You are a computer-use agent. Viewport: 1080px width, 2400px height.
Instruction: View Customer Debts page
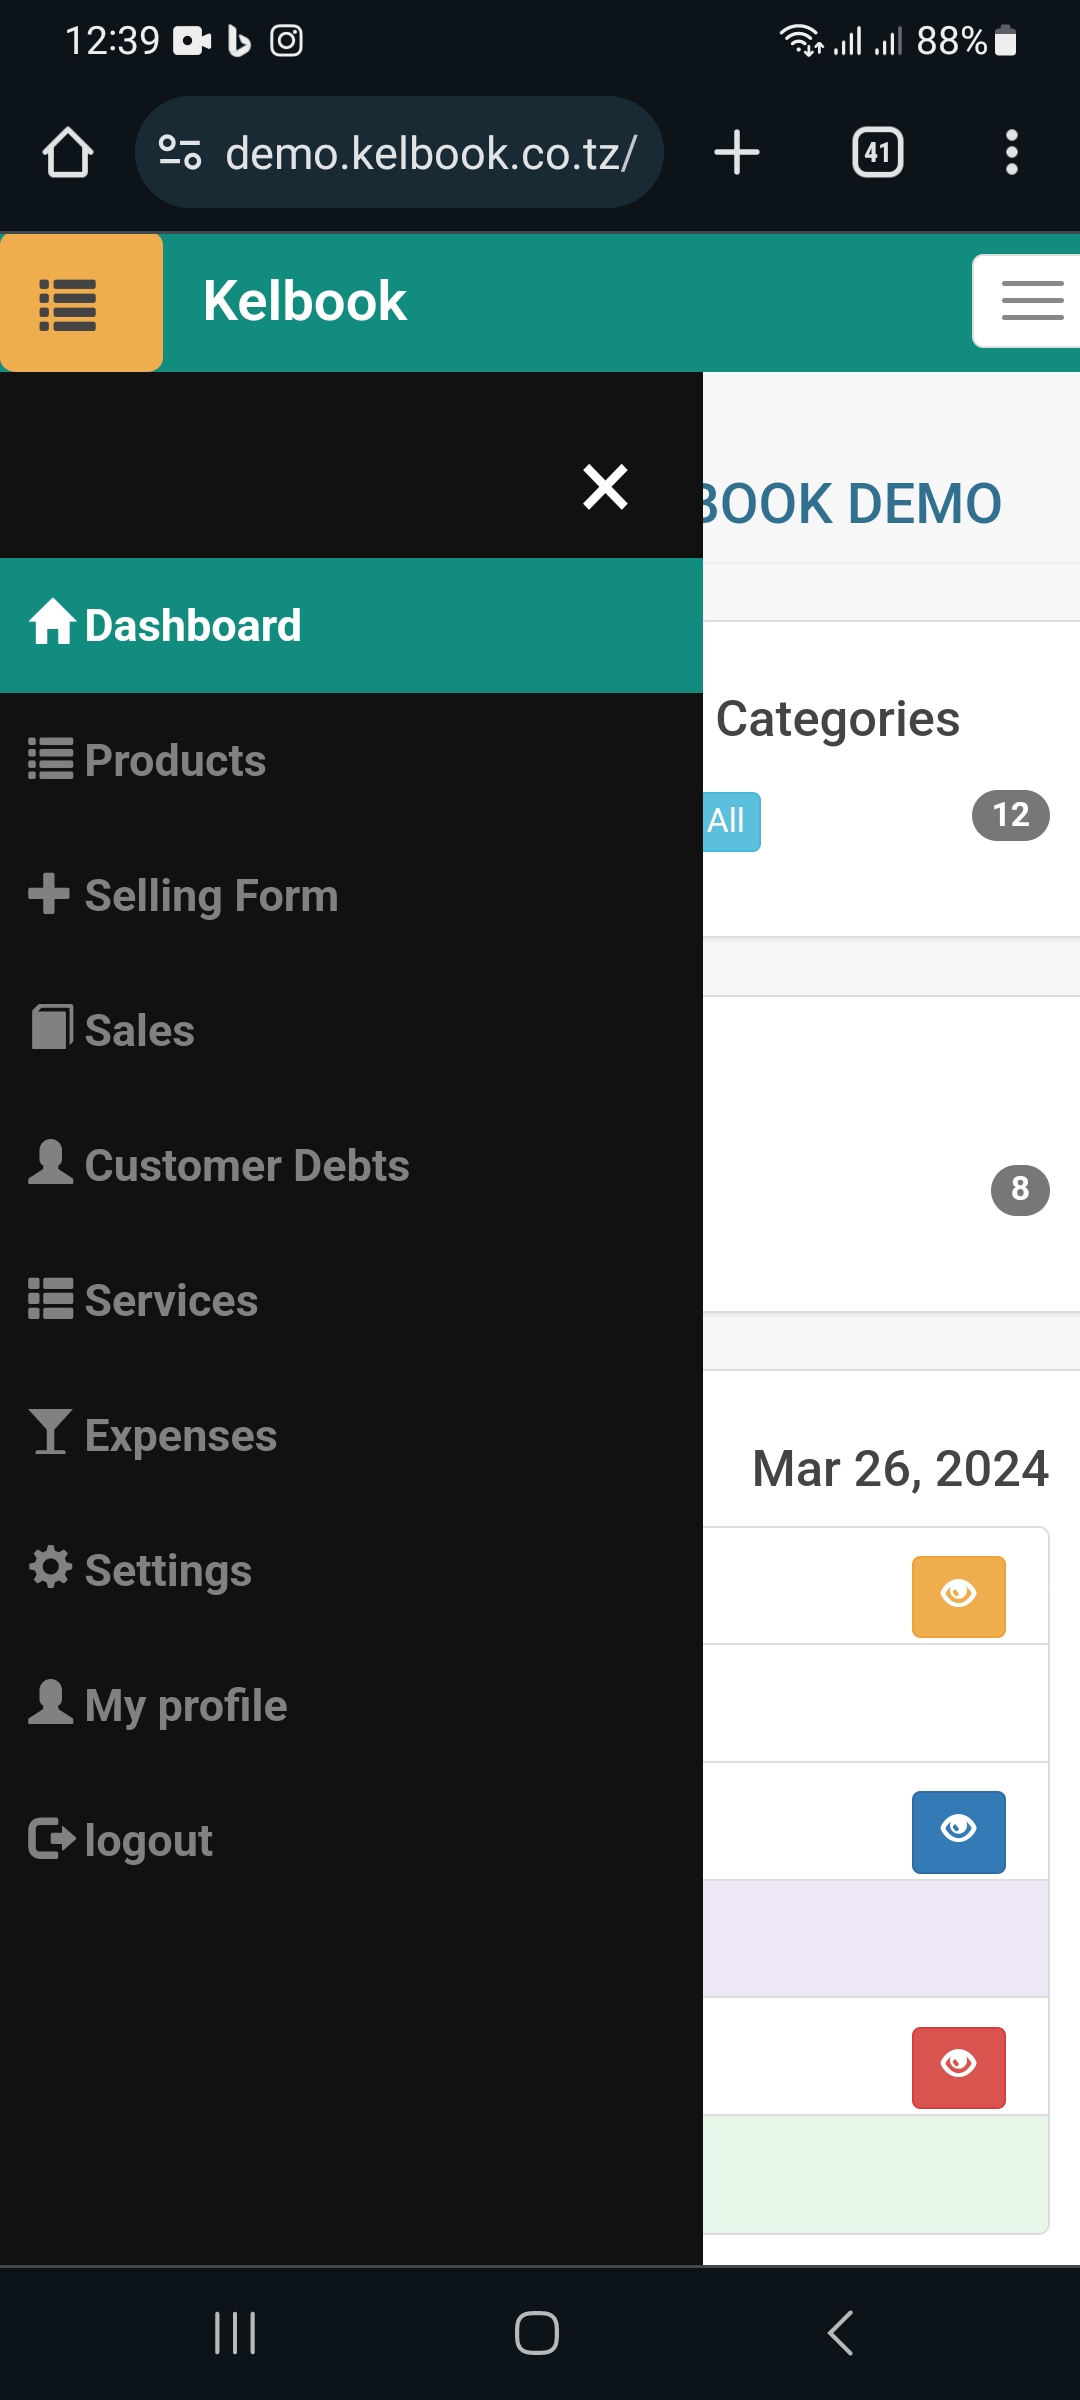[247, 1166]
